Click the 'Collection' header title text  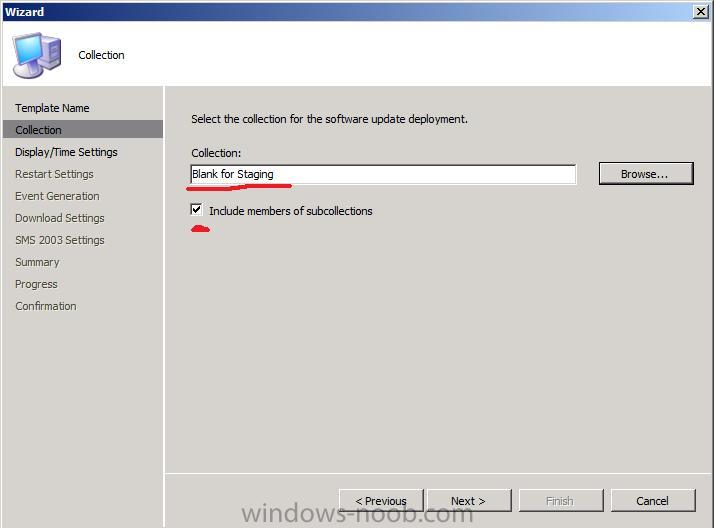[x=101, y=55]
